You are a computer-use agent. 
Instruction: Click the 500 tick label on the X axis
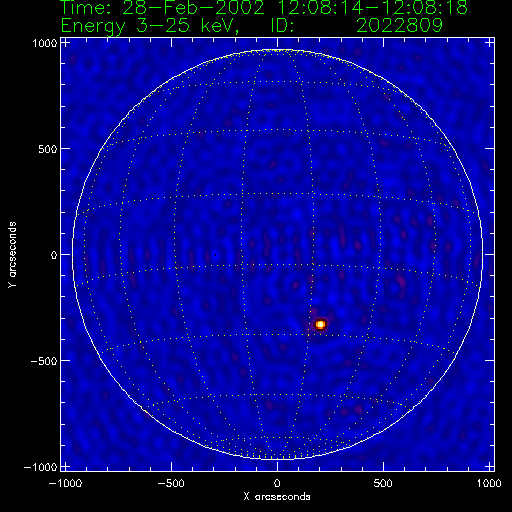click(383, 483)
